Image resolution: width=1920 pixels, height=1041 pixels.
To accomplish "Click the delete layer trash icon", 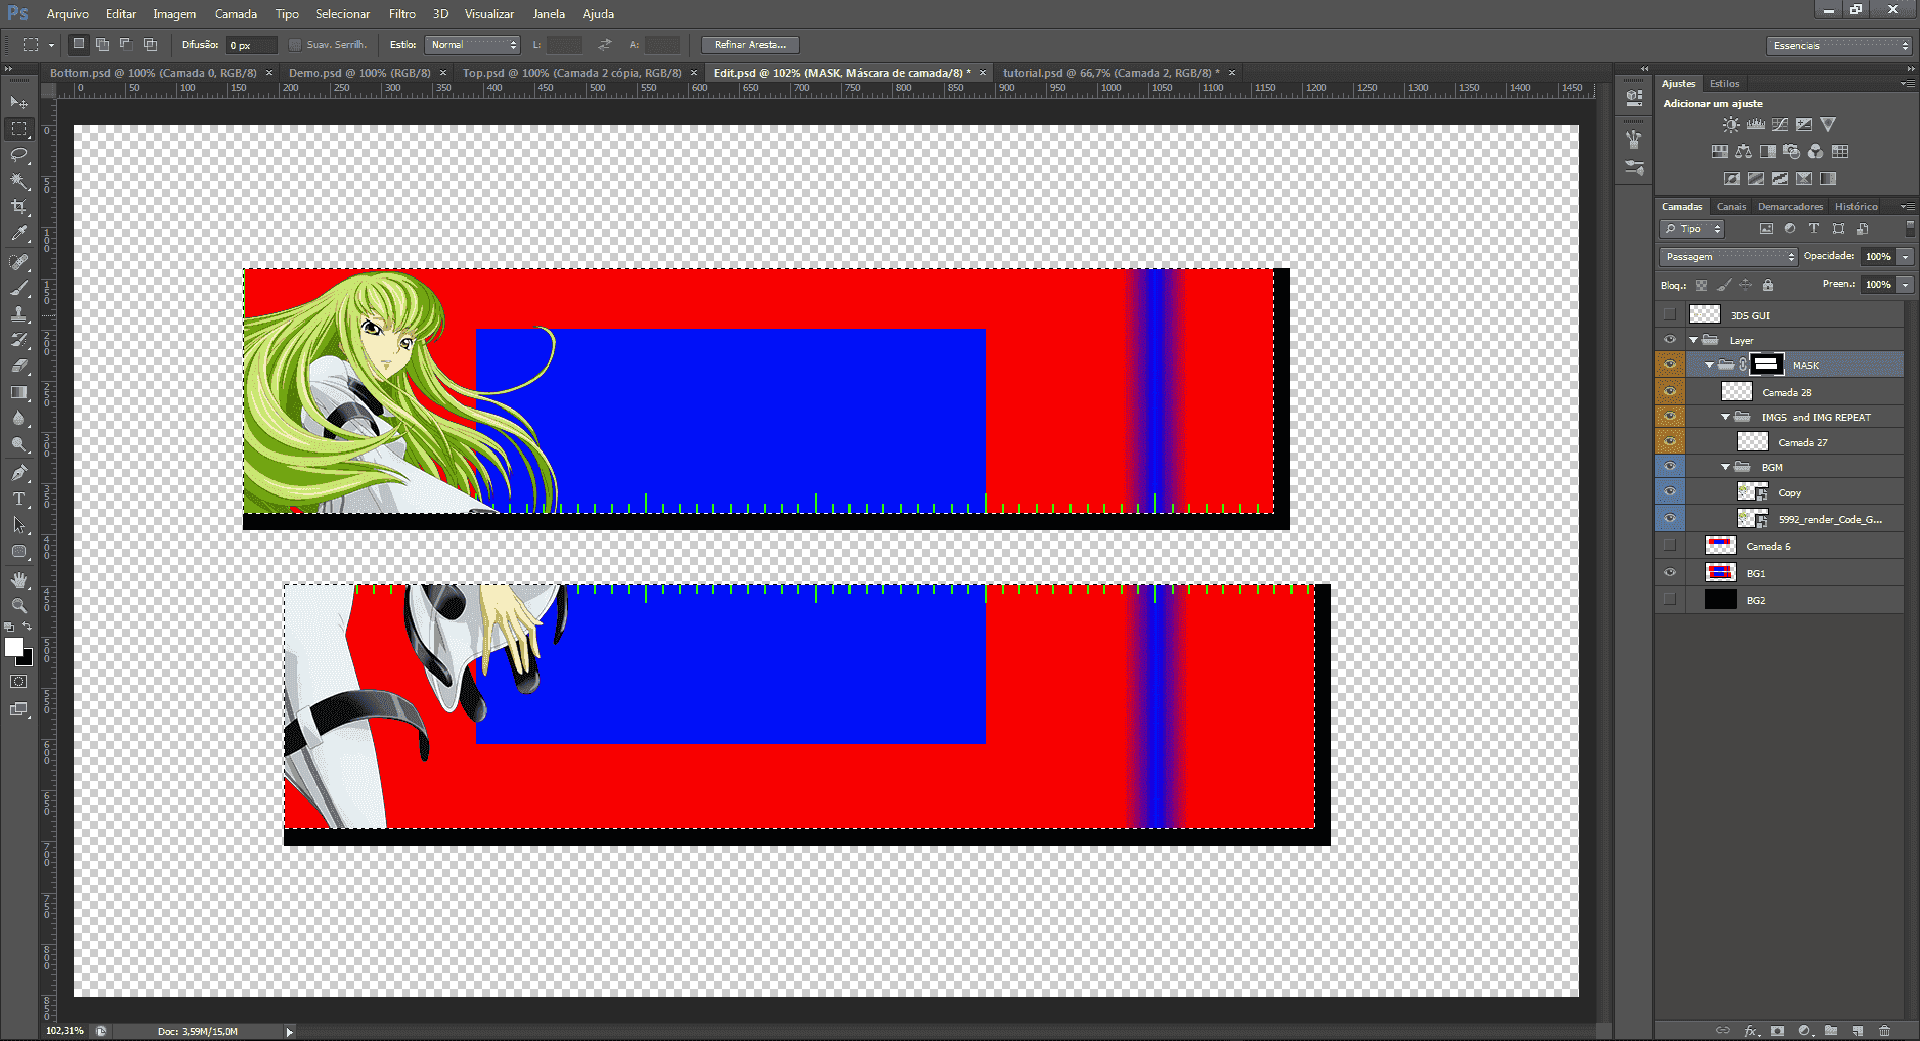I will pos(1884,1030).
